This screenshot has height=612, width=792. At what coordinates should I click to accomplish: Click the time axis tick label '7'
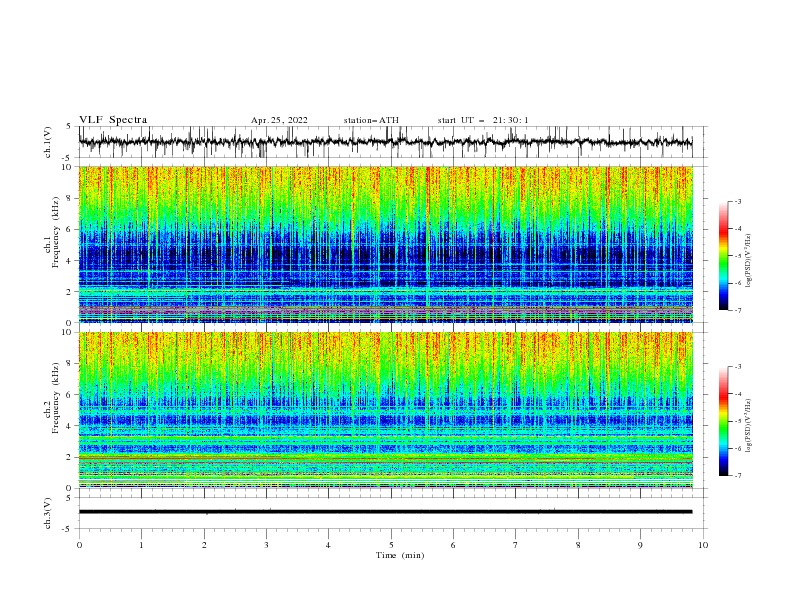click(x=516, y=545)
